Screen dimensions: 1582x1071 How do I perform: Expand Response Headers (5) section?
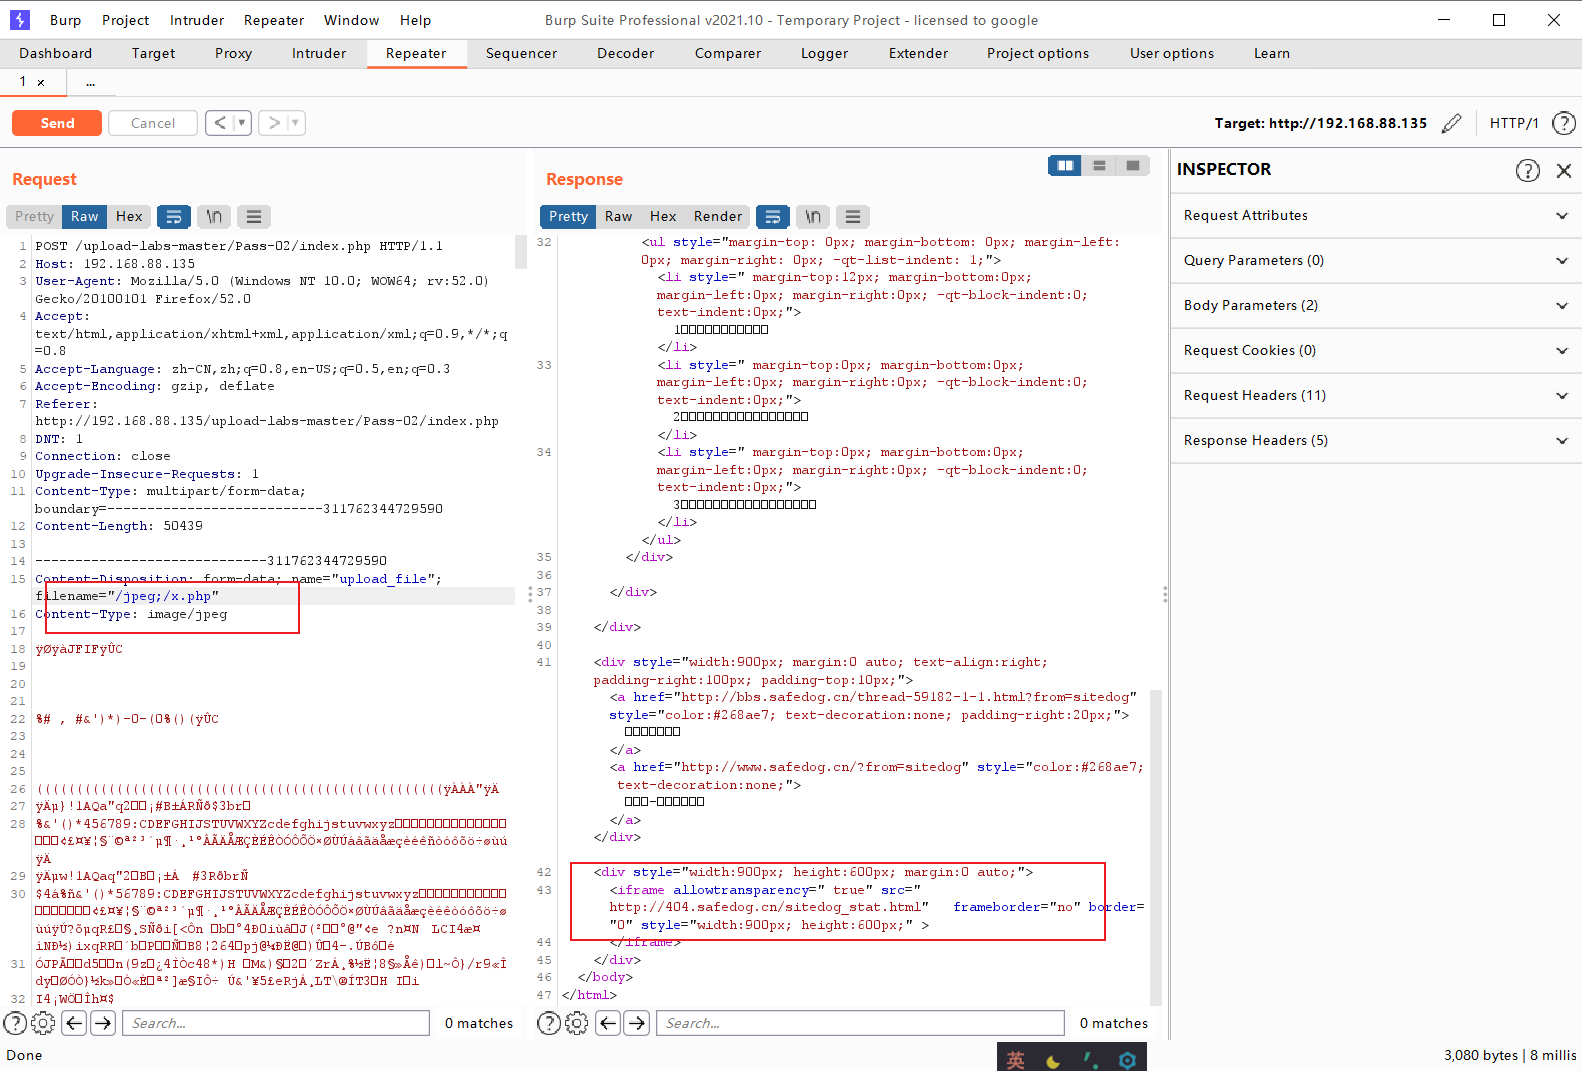(x=1376, y=441)
